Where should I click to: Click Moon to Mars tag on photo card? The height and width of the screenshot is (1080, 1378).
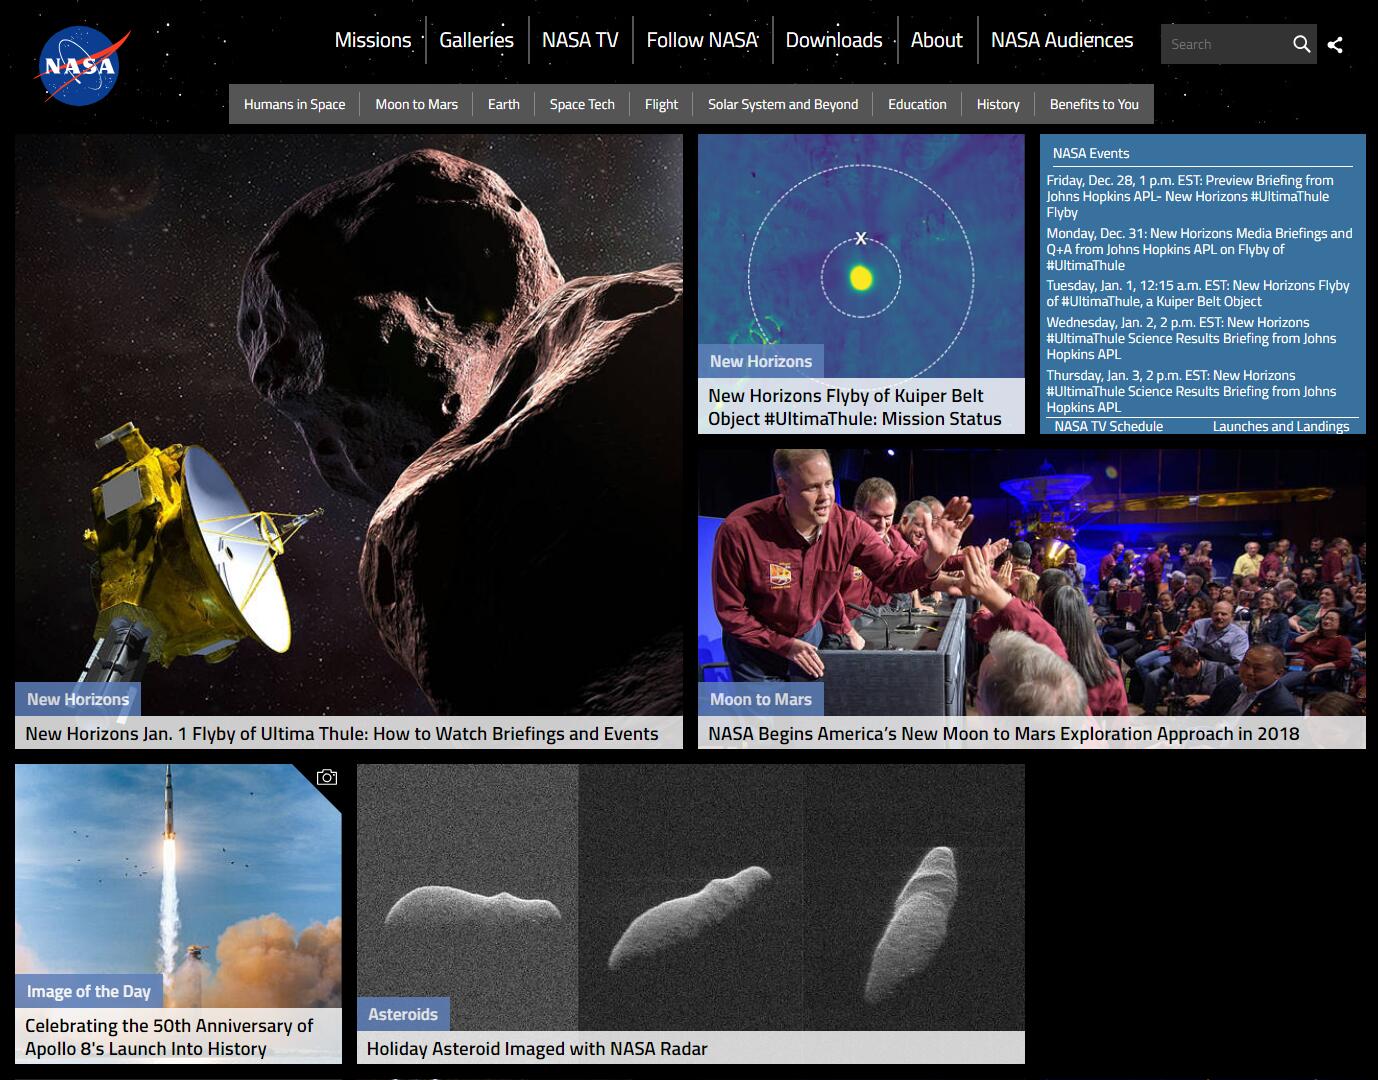point(761,699)
